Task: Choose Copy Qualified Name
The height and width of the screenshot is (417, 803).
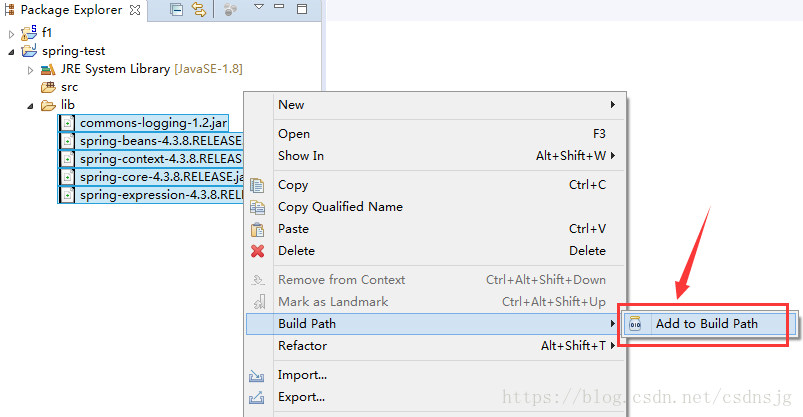Action: click(x=435, y=207)
